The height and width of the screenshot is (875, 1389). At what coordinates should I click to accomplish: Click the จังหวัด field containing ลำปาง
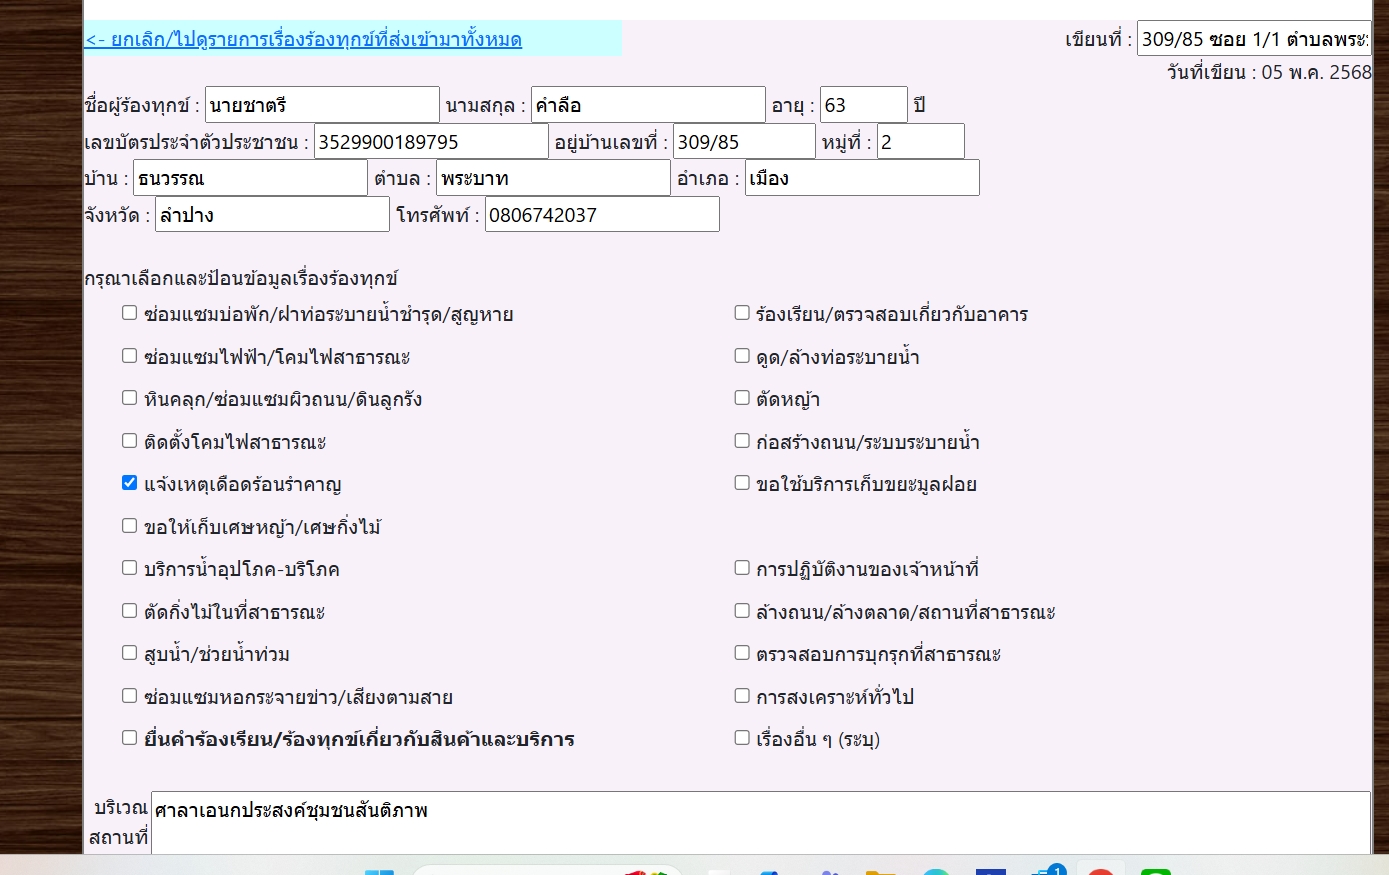[x=271, y=215]
